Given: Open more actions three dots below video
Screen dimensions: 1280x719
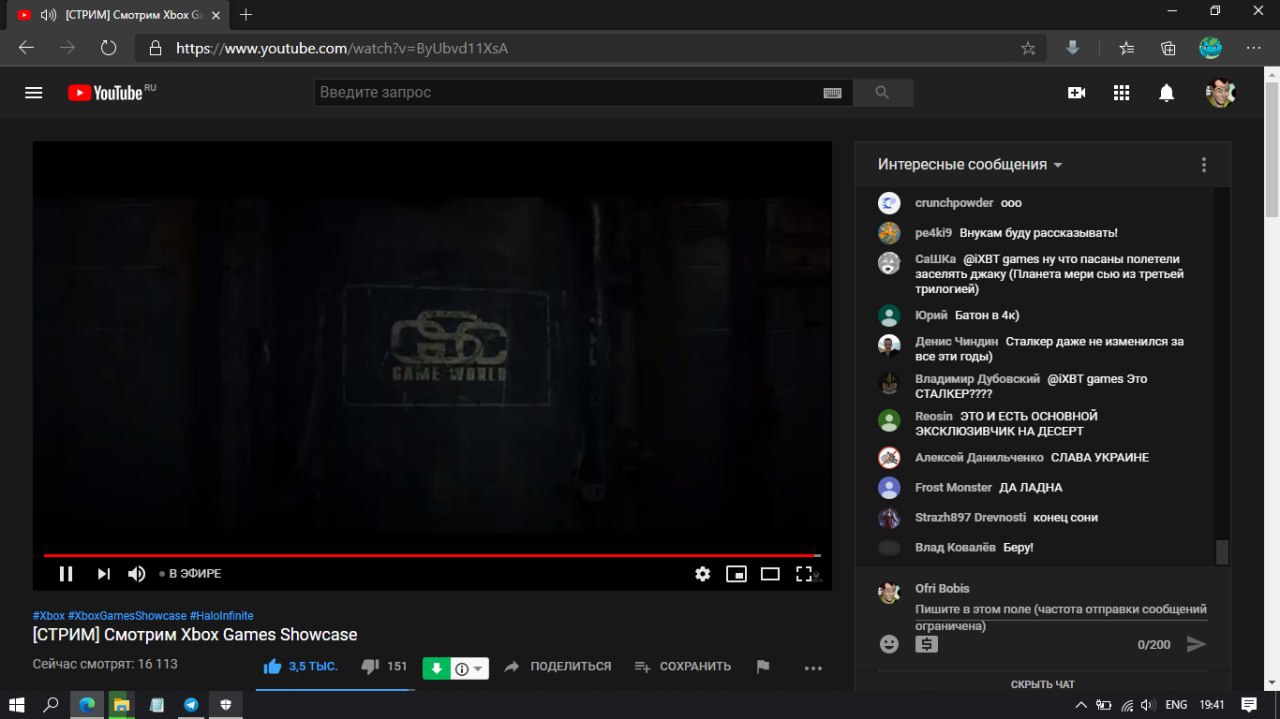Looking at the screenshot, I should click(813, 668).
